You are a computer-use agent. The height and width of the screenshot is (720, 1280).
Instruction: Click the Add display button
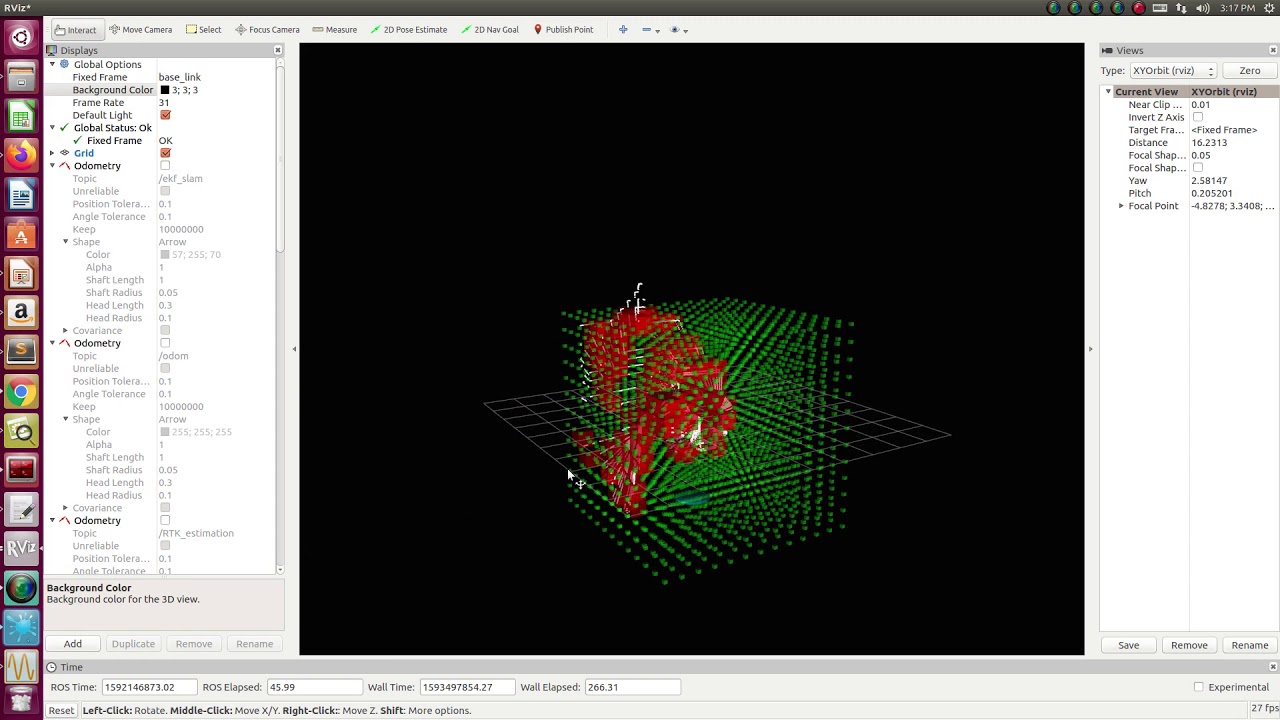coord(73,644)
